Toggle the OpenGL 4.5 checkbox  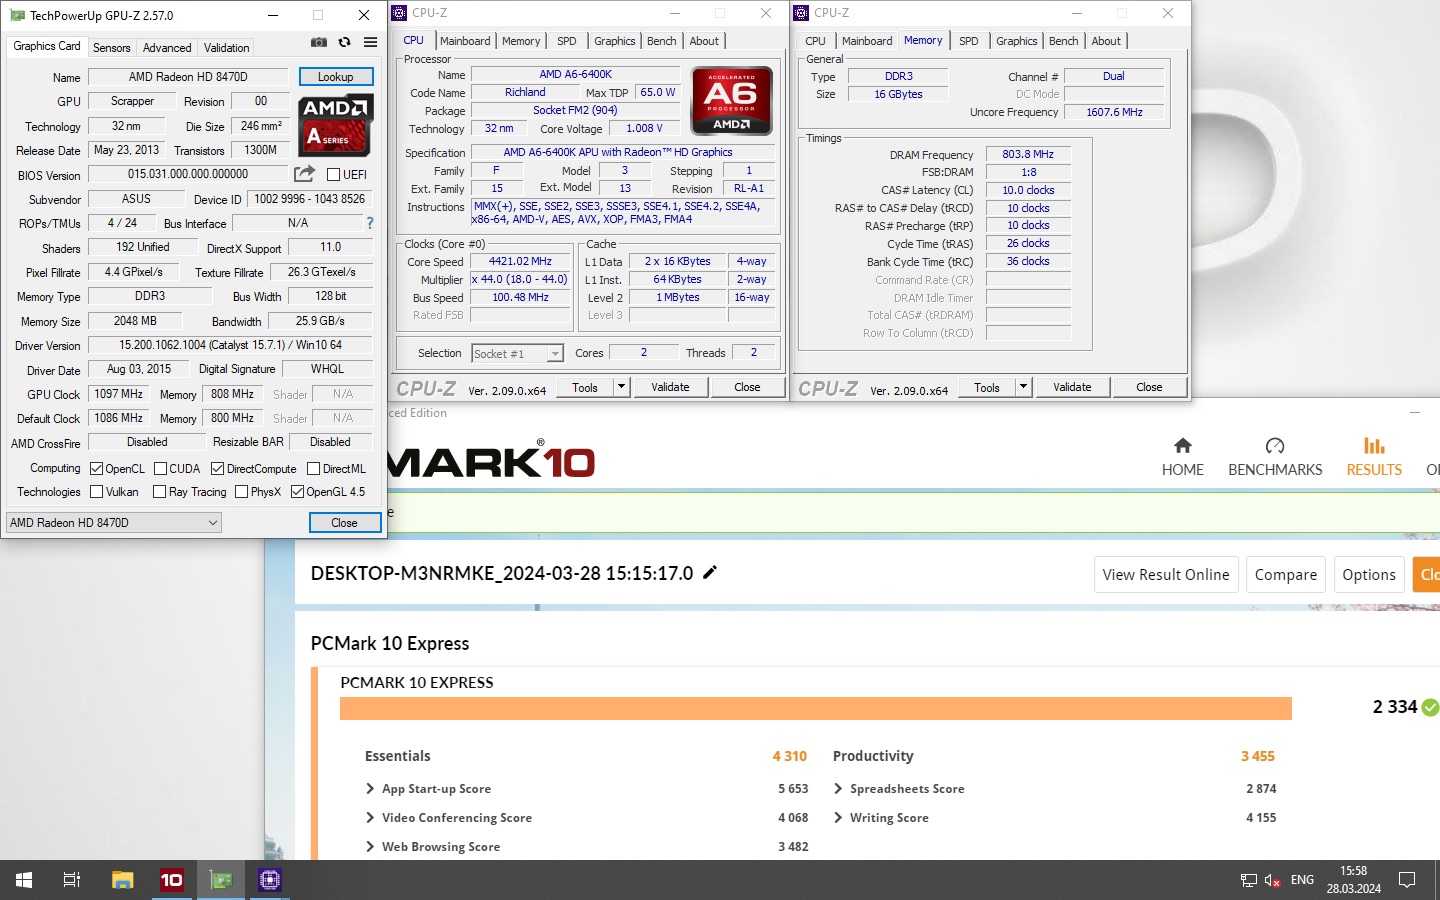[x=297, y=491]
